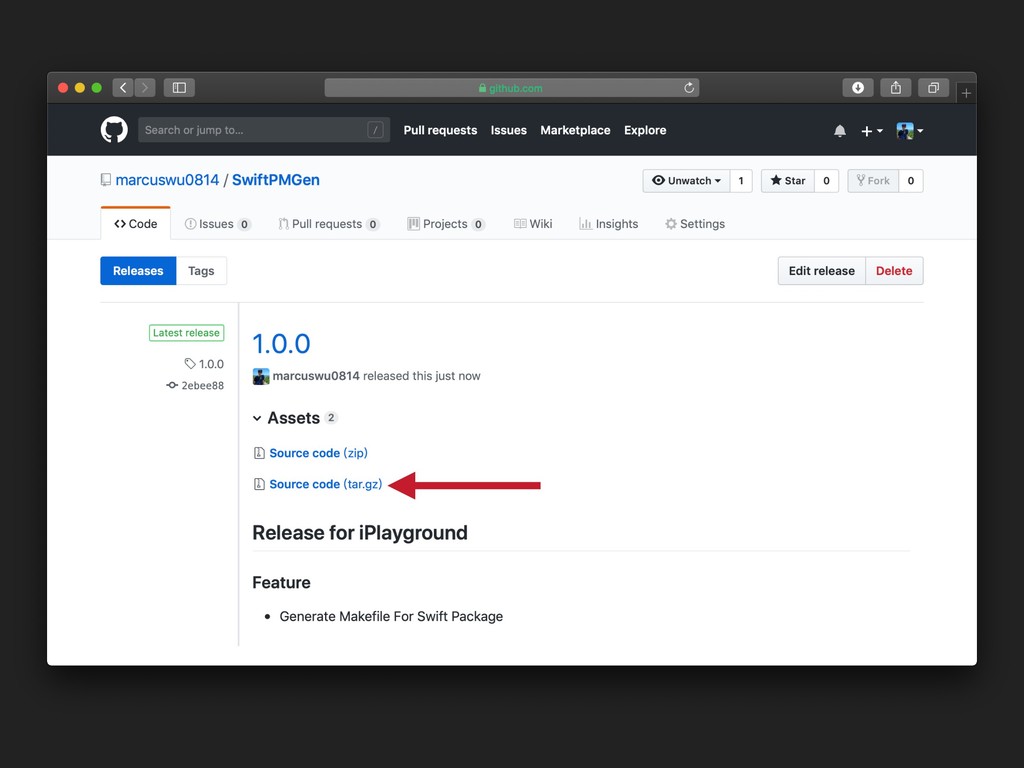
Task: Open the stargazers count next to Star
Action: pyautogui.click(x=826, y=181)
